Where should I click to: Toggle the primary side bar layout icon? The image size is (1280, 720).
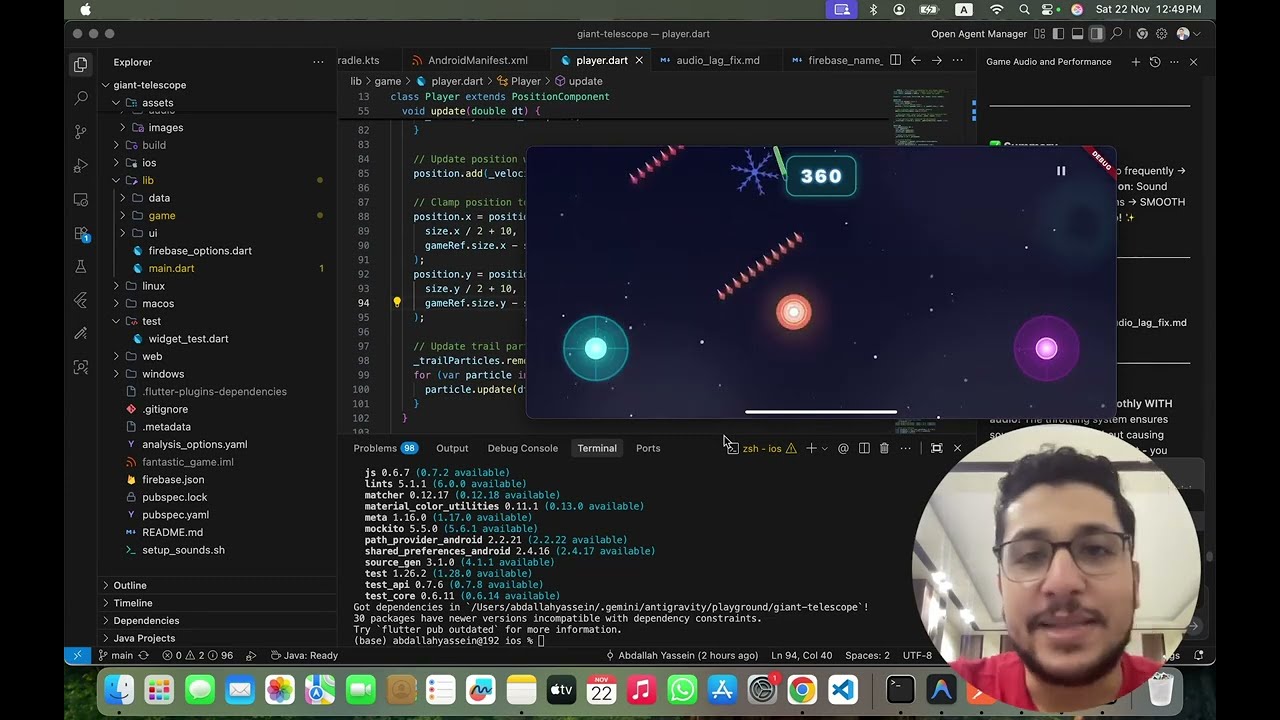(1059, 34)
